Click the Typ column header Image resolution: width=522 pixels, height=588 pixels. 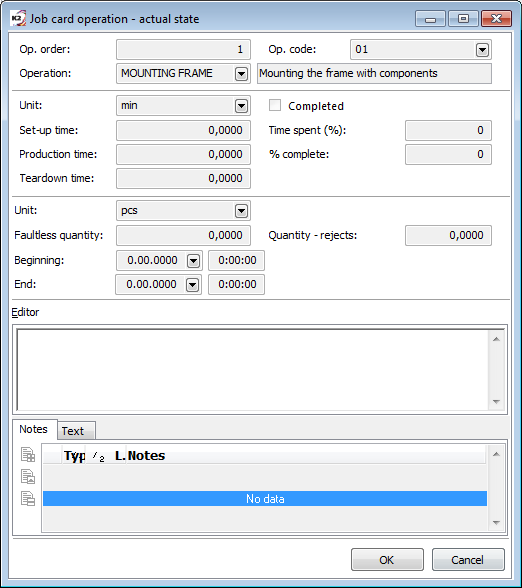coord(74,456)
